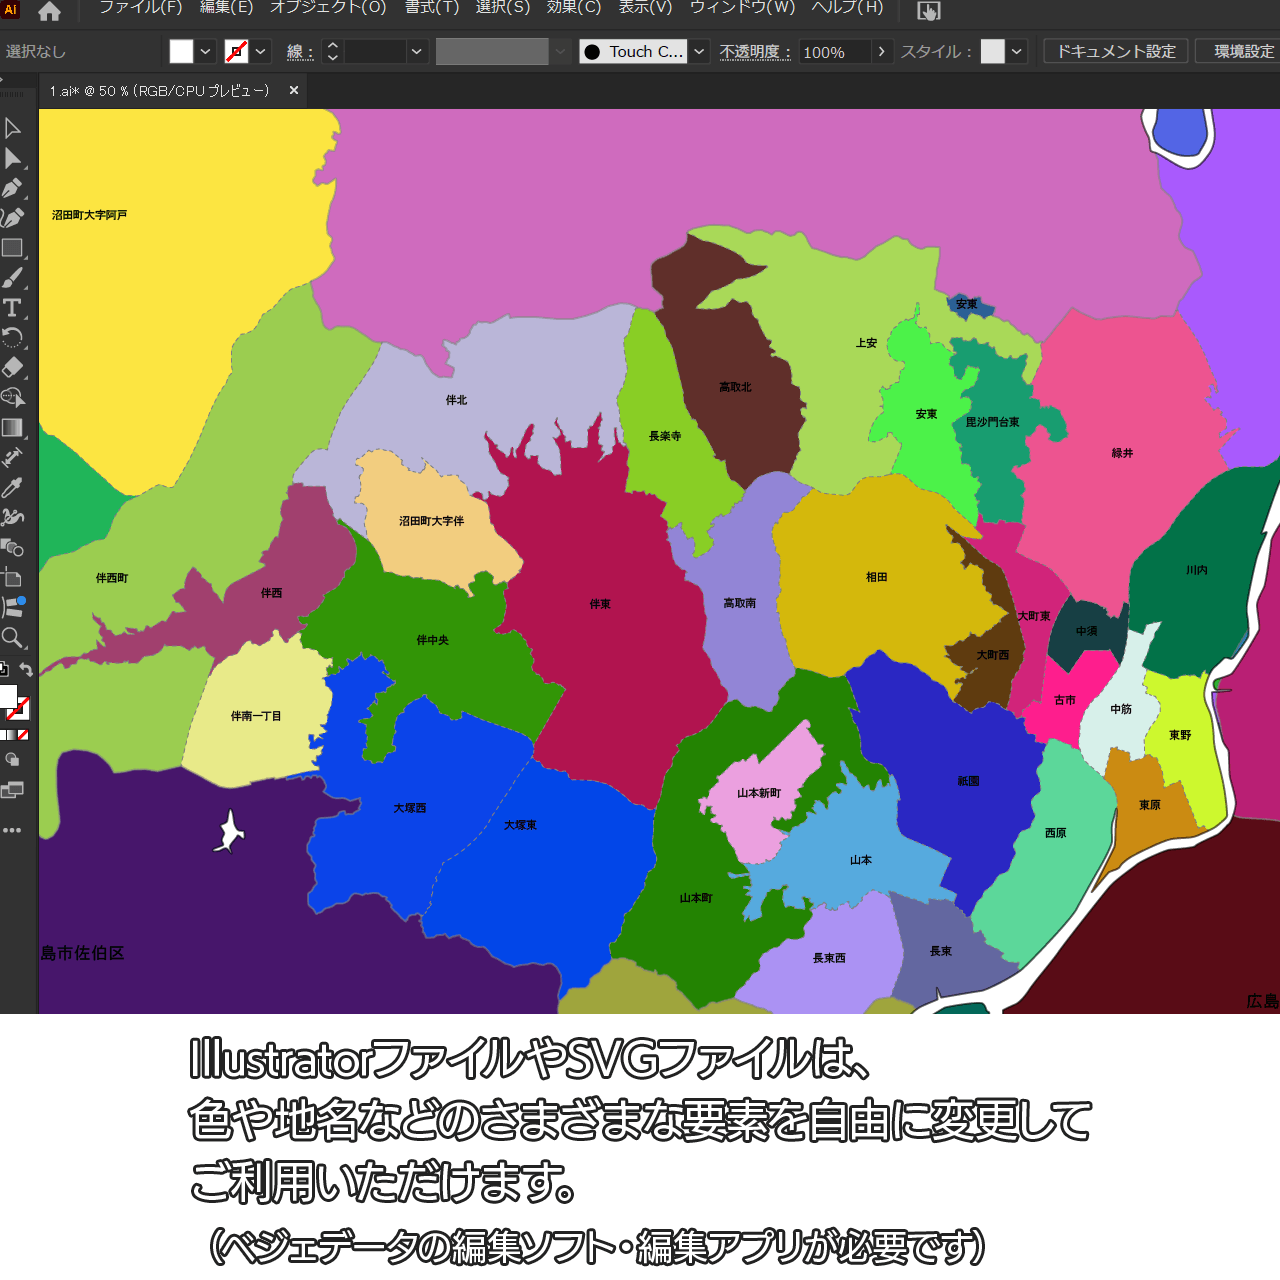This screenshot has width=1280, height=1280.
Task: Click the graphic style swatch
Action: pos(992,52)
